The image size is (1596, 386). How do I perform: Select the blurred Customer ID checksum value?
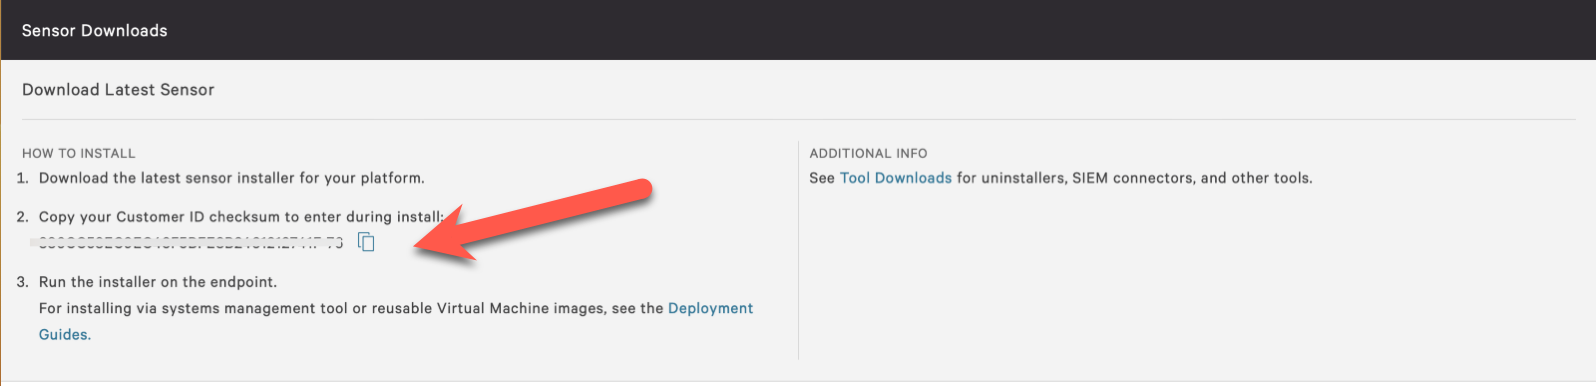[x=186, y=242]
